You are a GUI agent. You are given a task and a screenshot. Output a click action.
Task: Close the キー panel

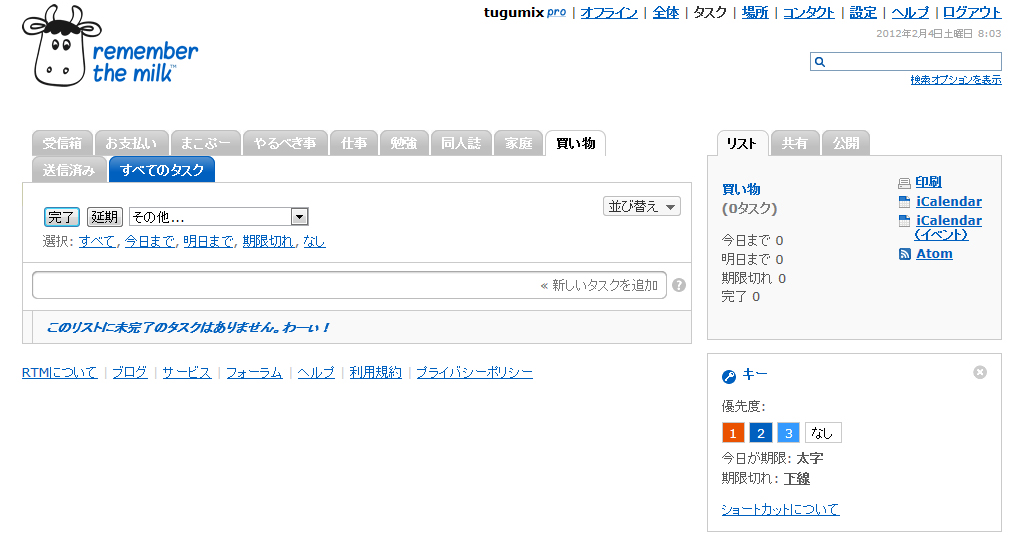tap(980, 372)
